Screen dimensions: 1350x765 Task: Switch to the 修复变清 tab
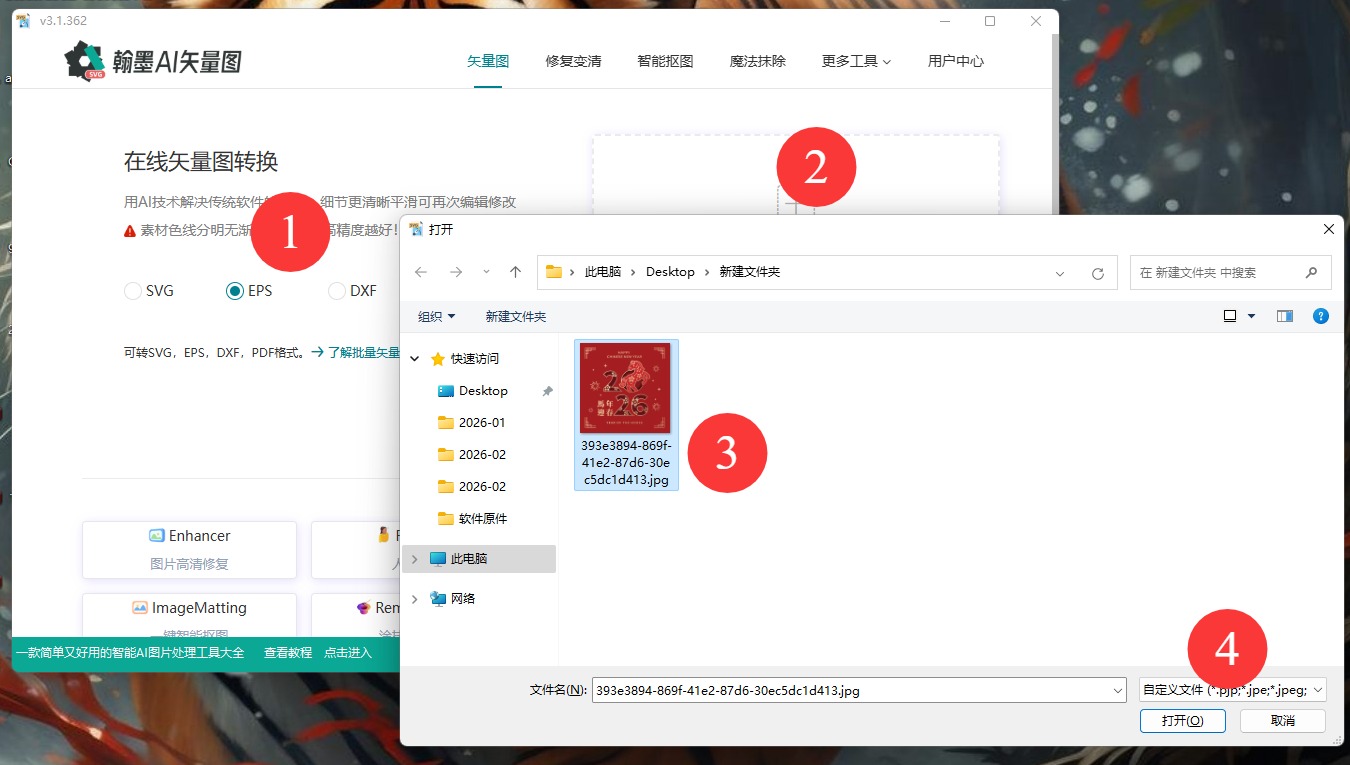pos(572,61)
